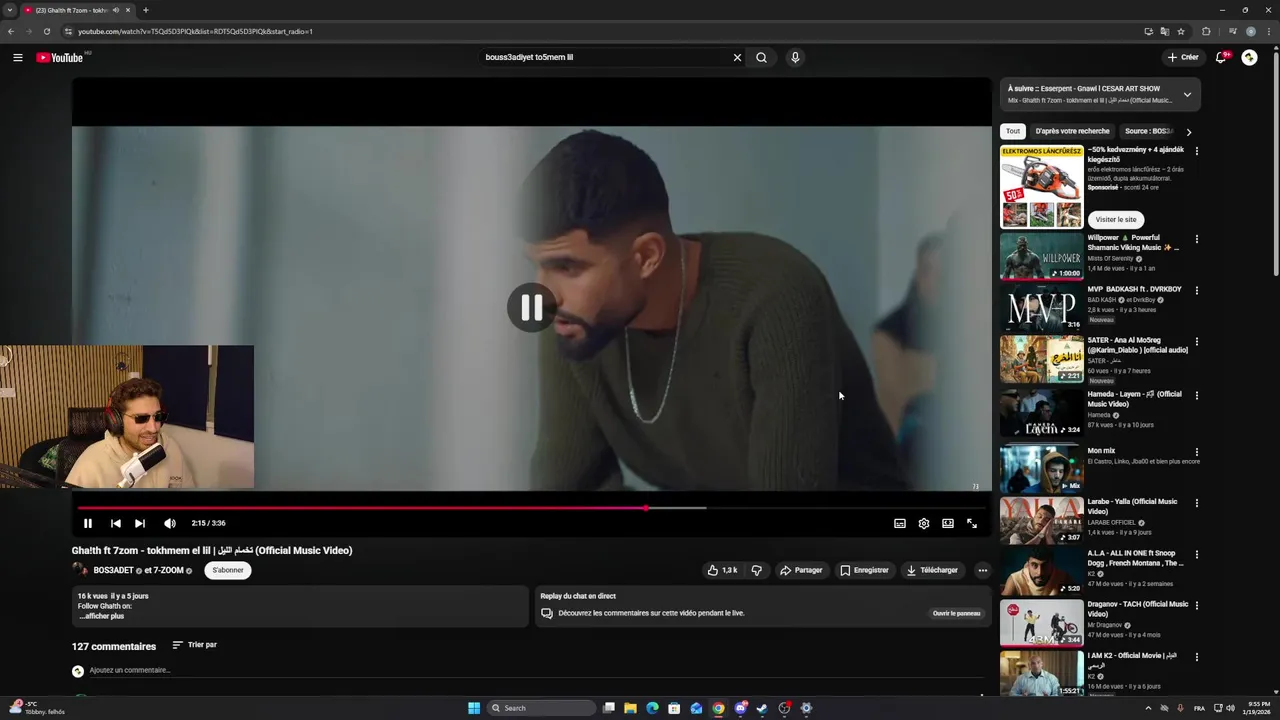
Task: Expand the À suivre playlist panel chevron
Action: 1187,95
